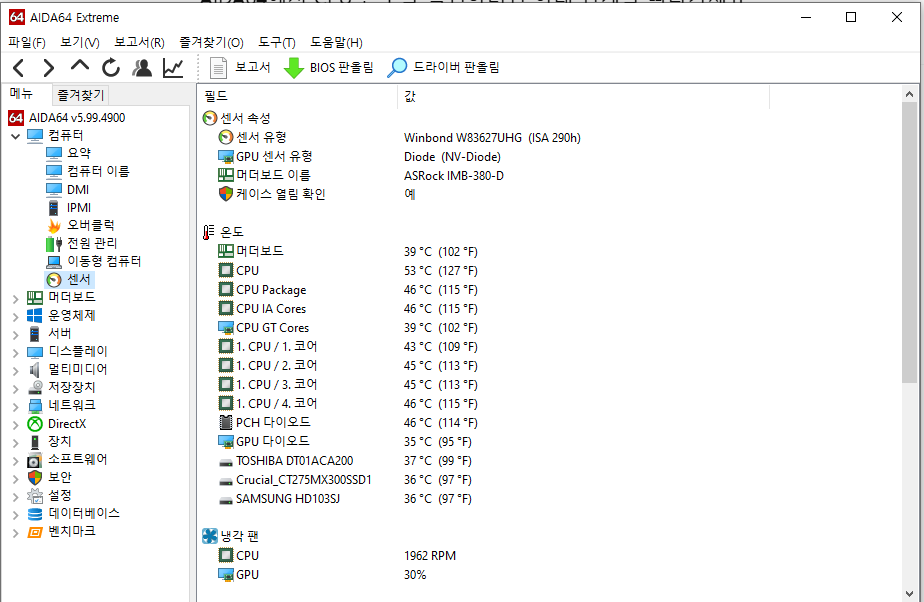
Task: Click the 네트워크 network icon in tree
Action: coord(35,406)
